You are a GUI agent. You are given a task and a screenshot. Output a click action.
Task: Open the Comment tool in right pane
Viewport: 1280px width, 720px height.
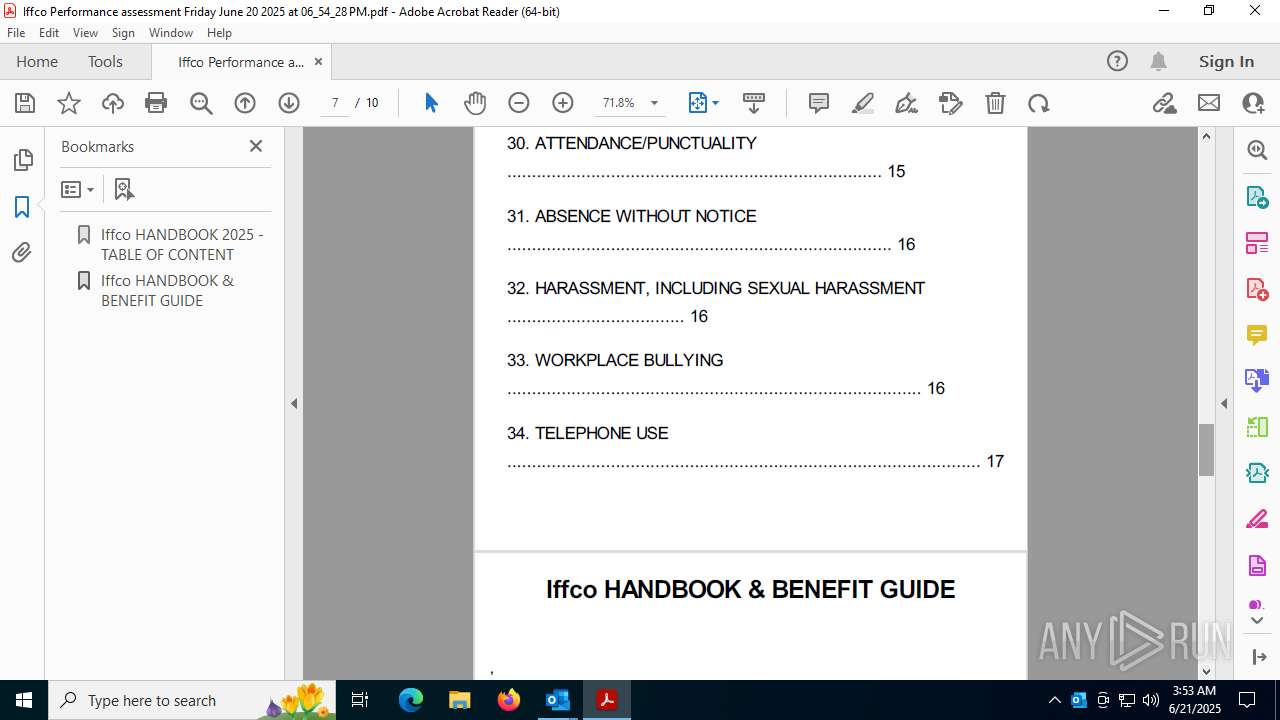click(x=1257, y=334)
